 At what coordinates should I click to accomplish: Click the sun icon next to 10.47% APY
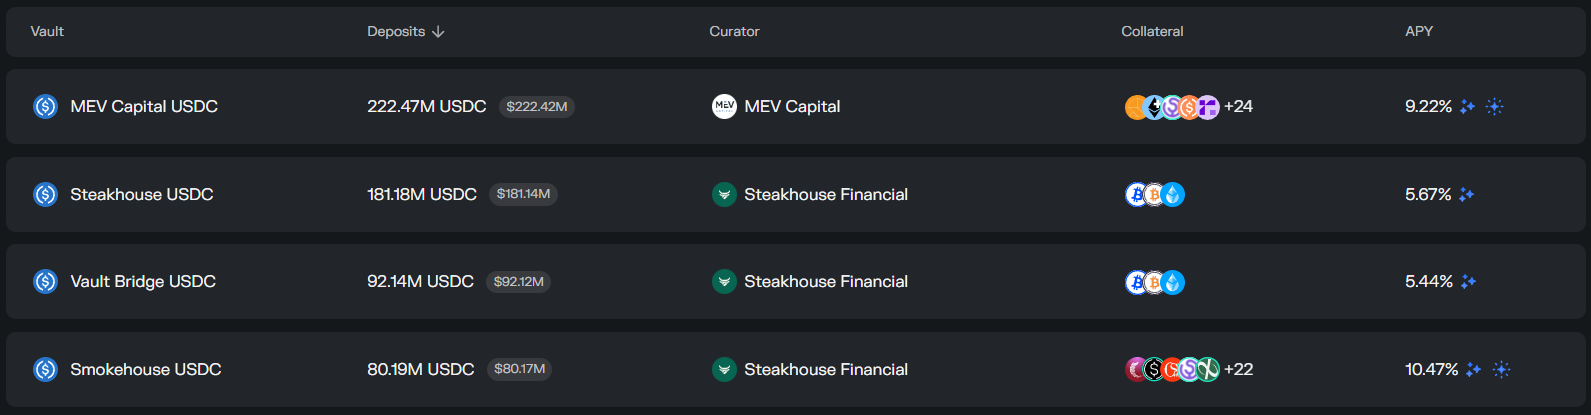1501,370
